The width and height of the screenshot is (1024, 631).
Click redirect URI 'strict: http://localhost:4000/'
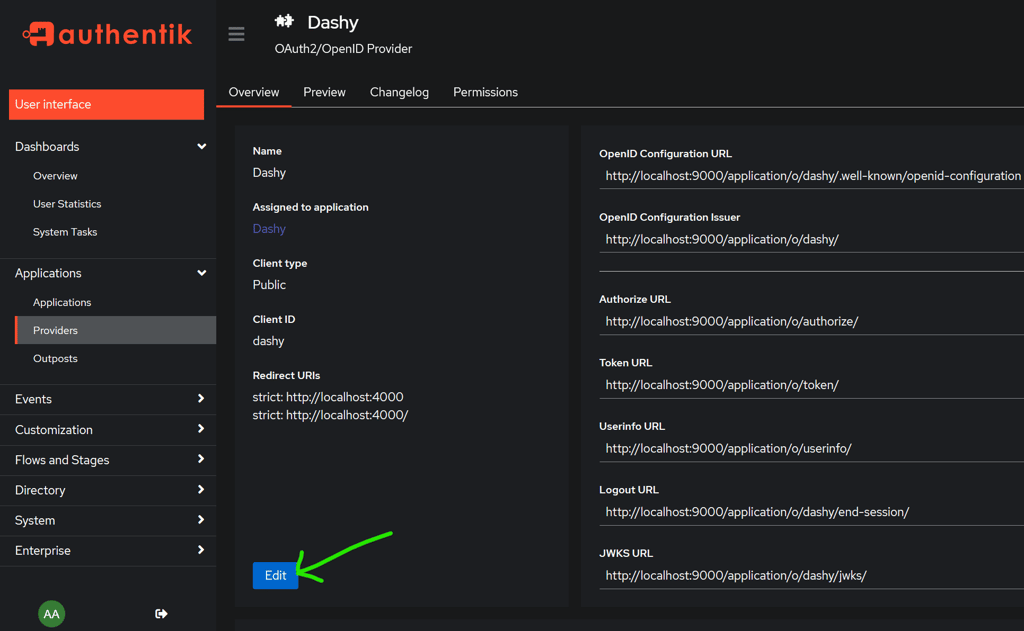click(330, 415)
